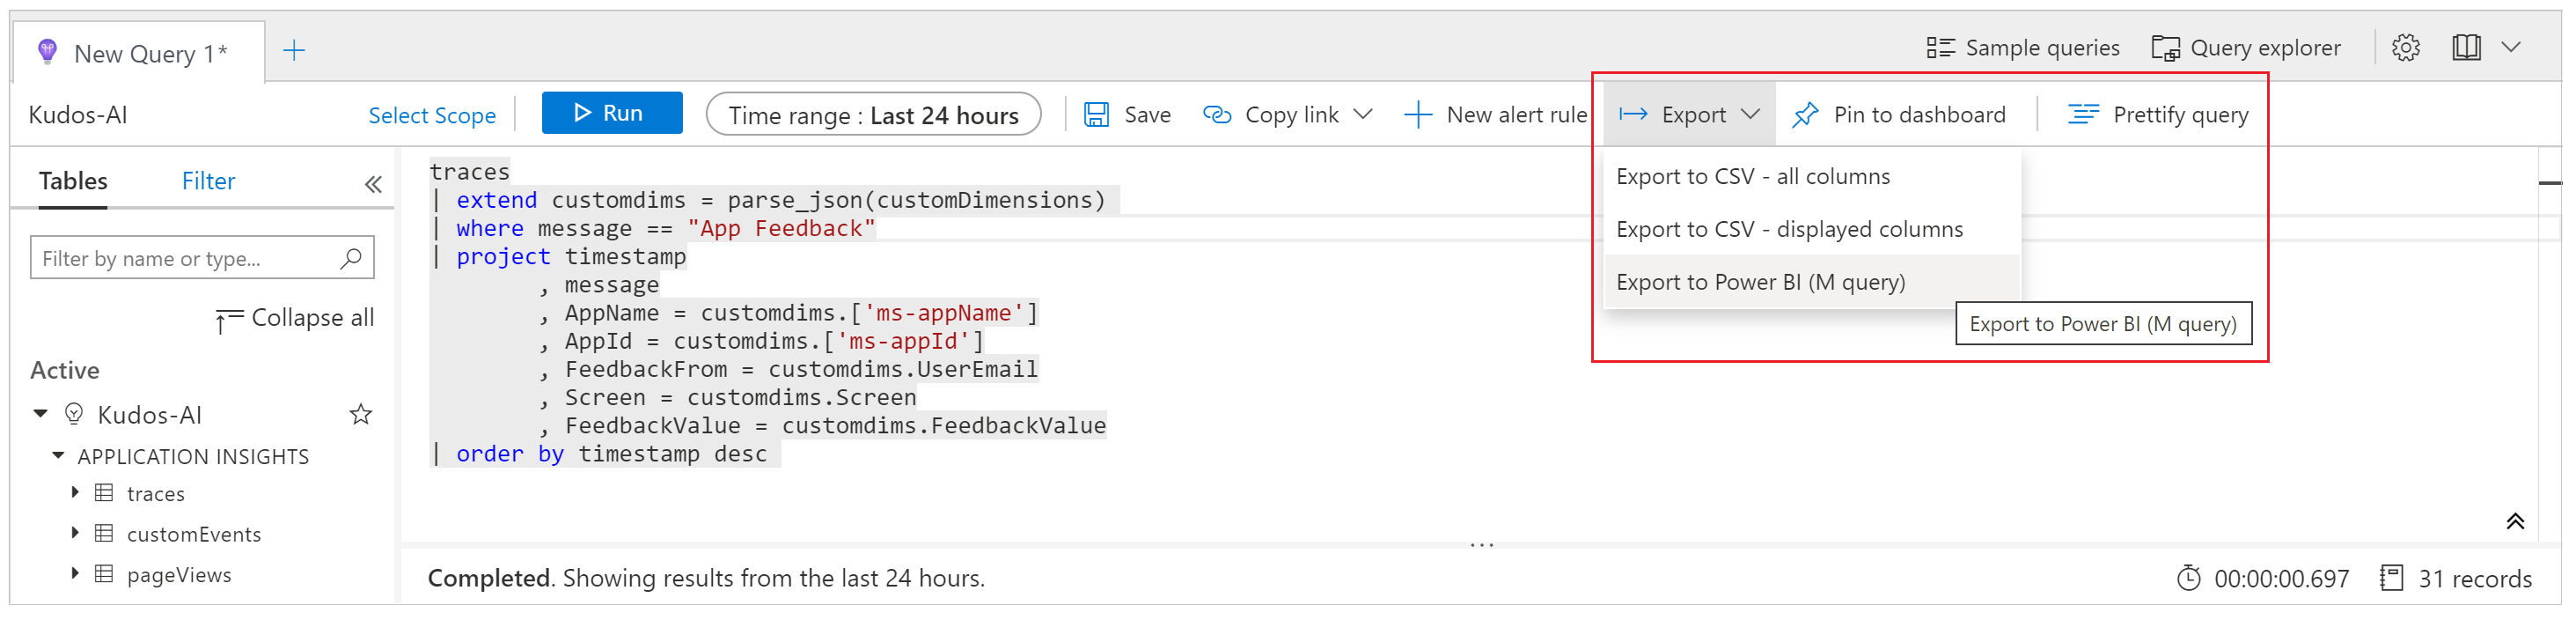Click Prettify query
This screenshot has height=620, width=2576.
click(x=2158, y=115)
